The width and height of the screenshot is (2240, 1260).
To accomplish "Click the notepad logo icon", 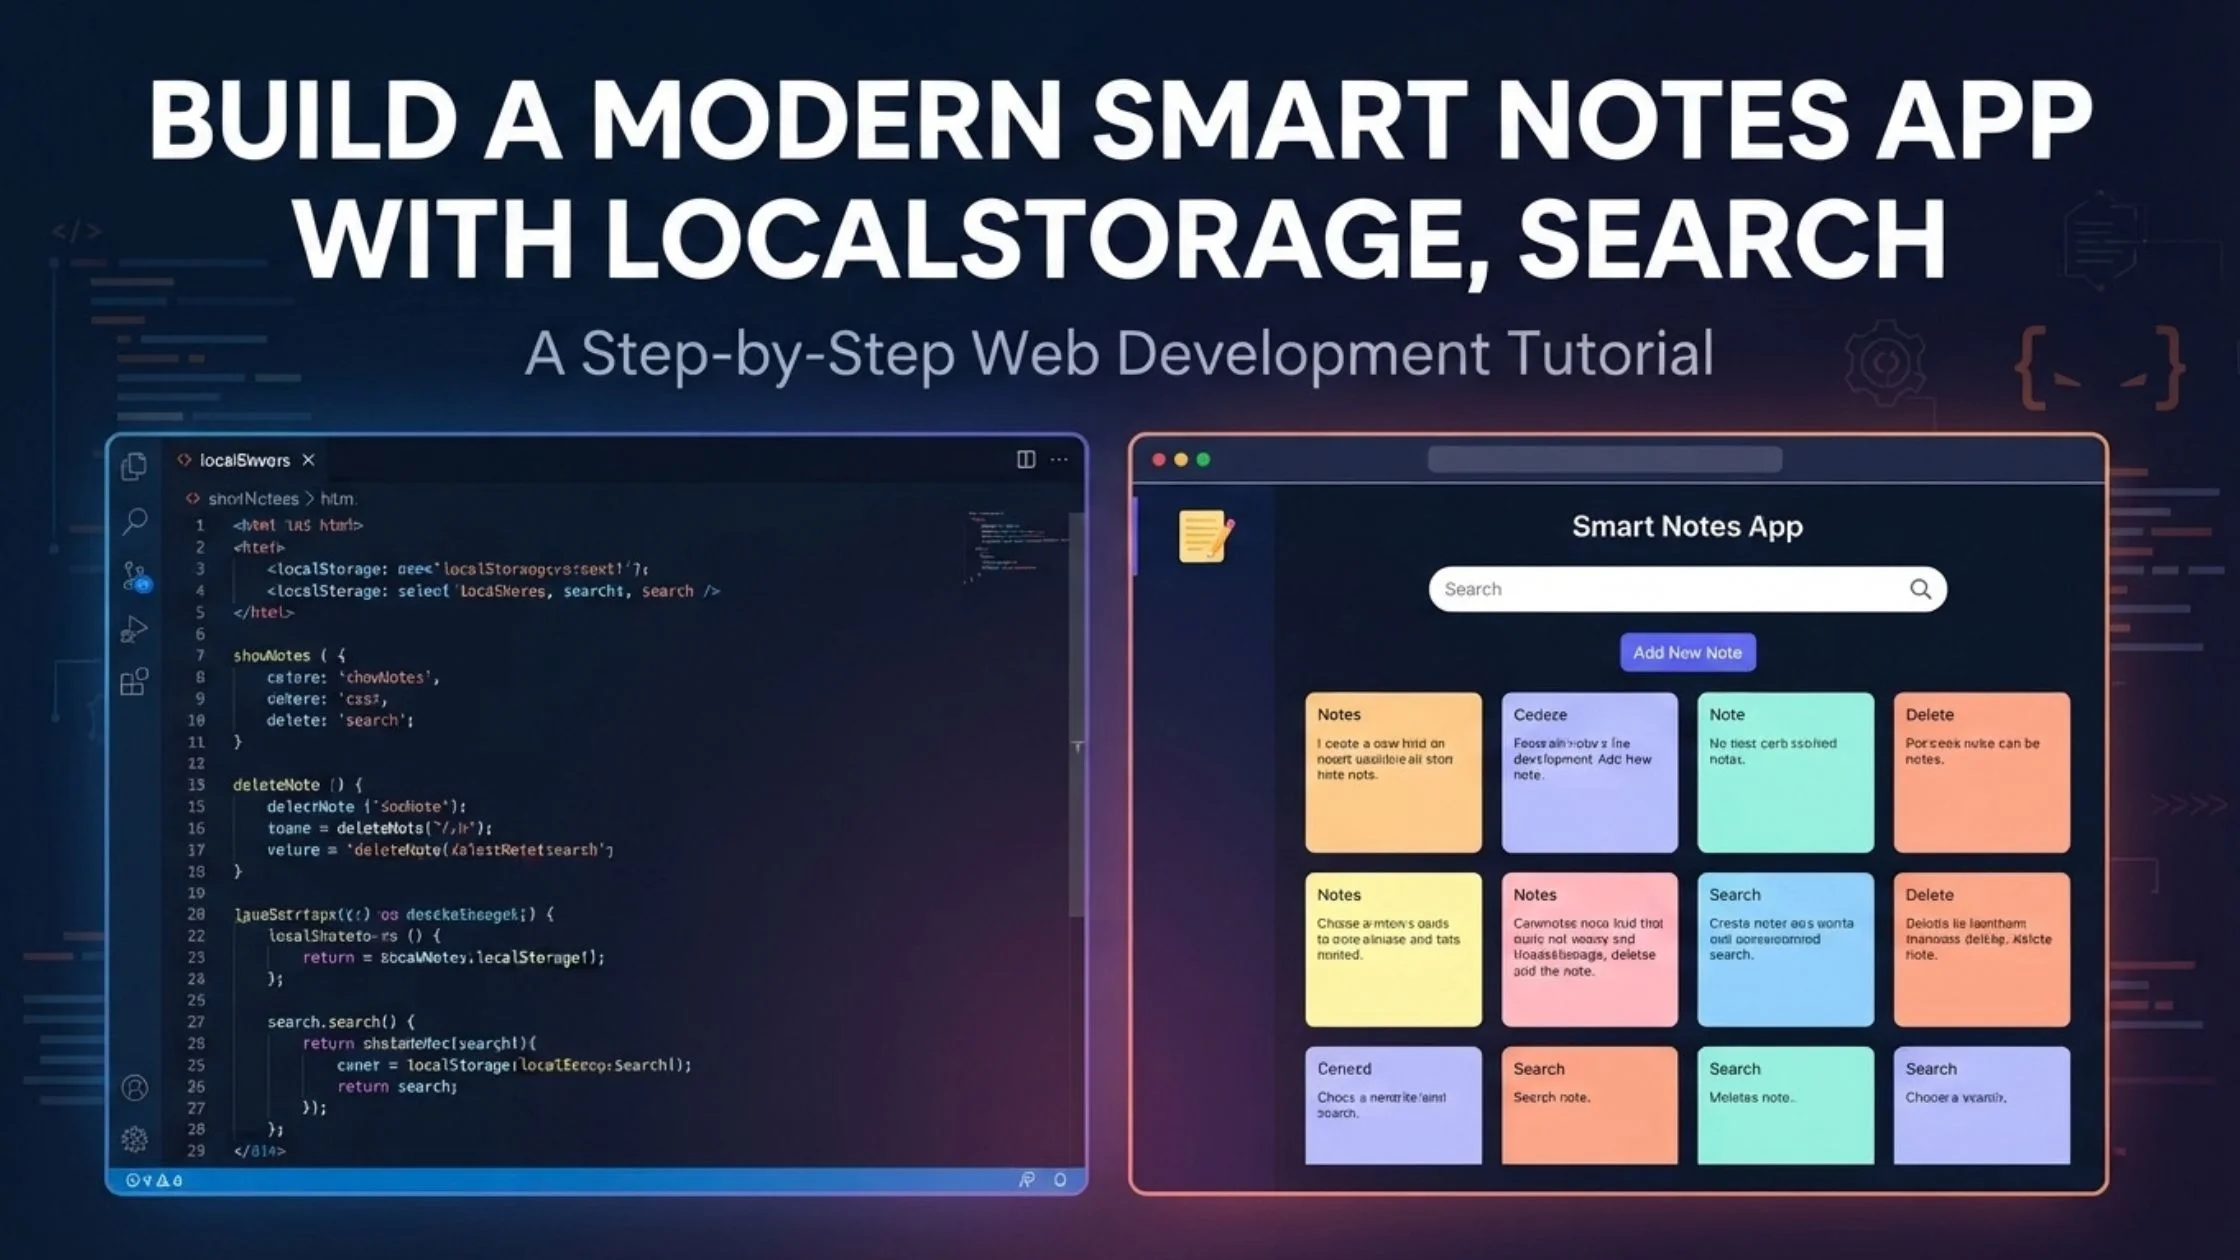I will coord(1206,536).
